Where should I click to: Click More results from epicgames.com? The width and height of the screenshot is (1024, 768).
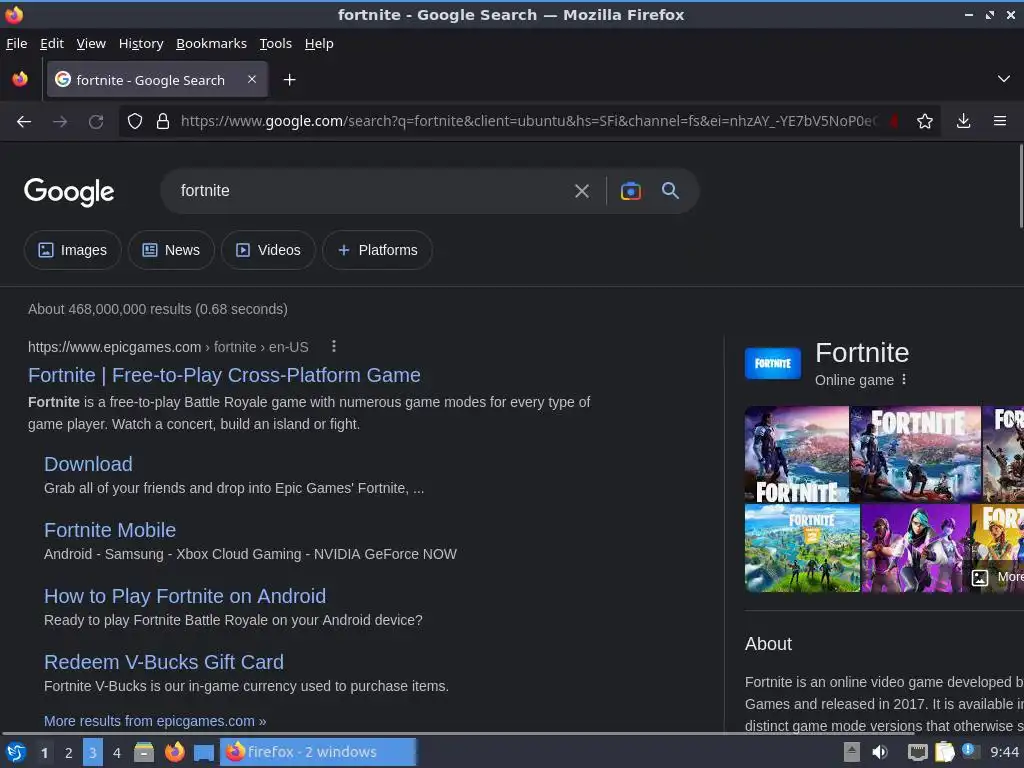click(155, 721)
